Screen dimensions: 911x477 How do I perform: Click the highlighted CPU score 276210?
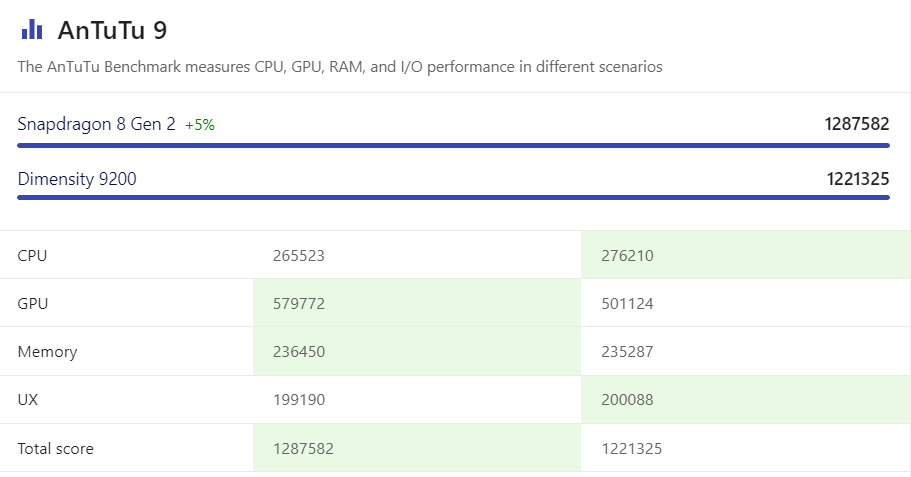tap(627, 255)
